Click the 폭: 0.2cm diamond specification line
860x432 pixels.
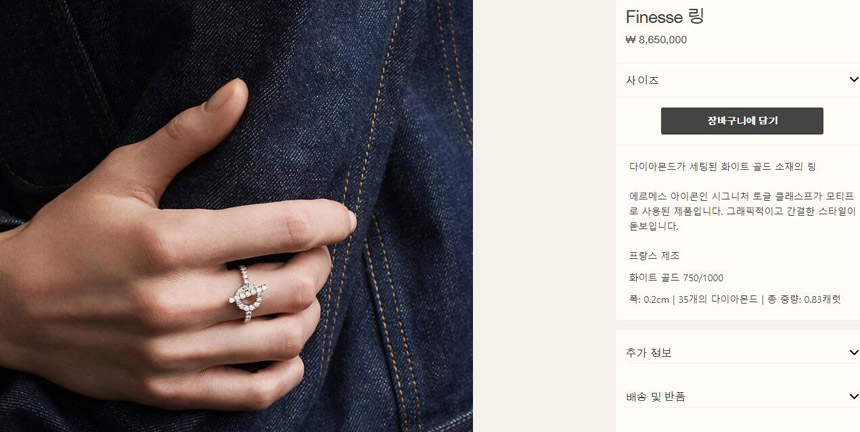click(x=735, y=300)
